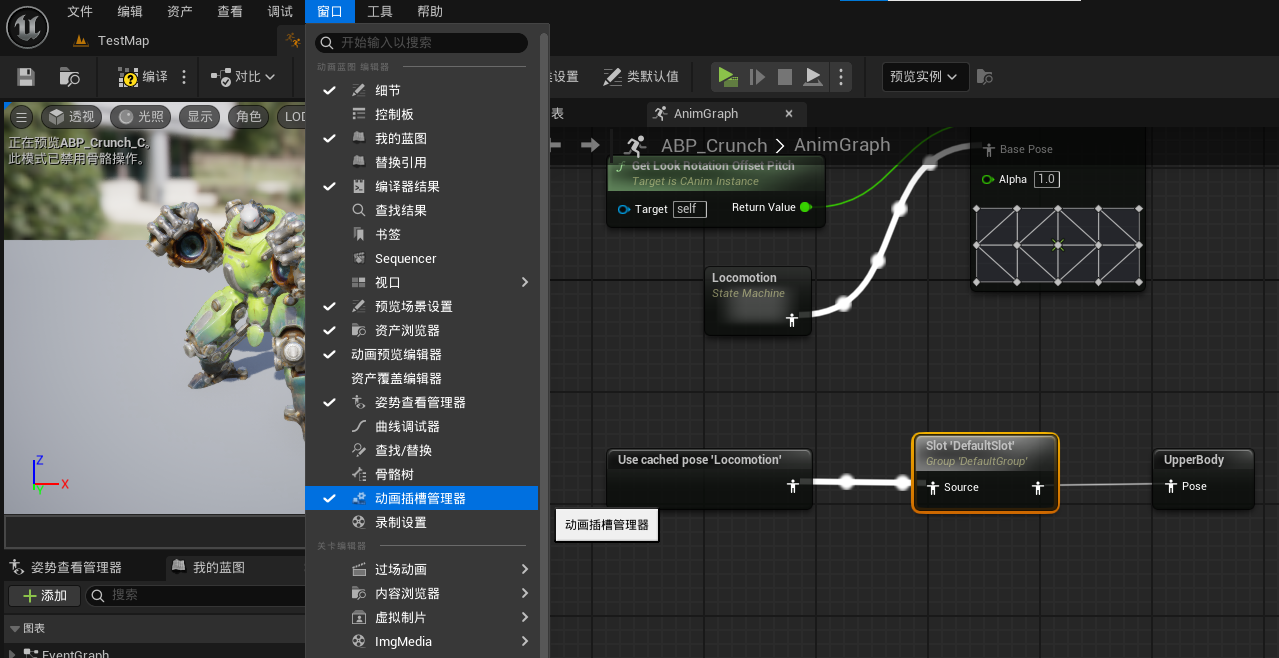Toggle the 预览场景设置 panel entry

(x=421, y=306)
